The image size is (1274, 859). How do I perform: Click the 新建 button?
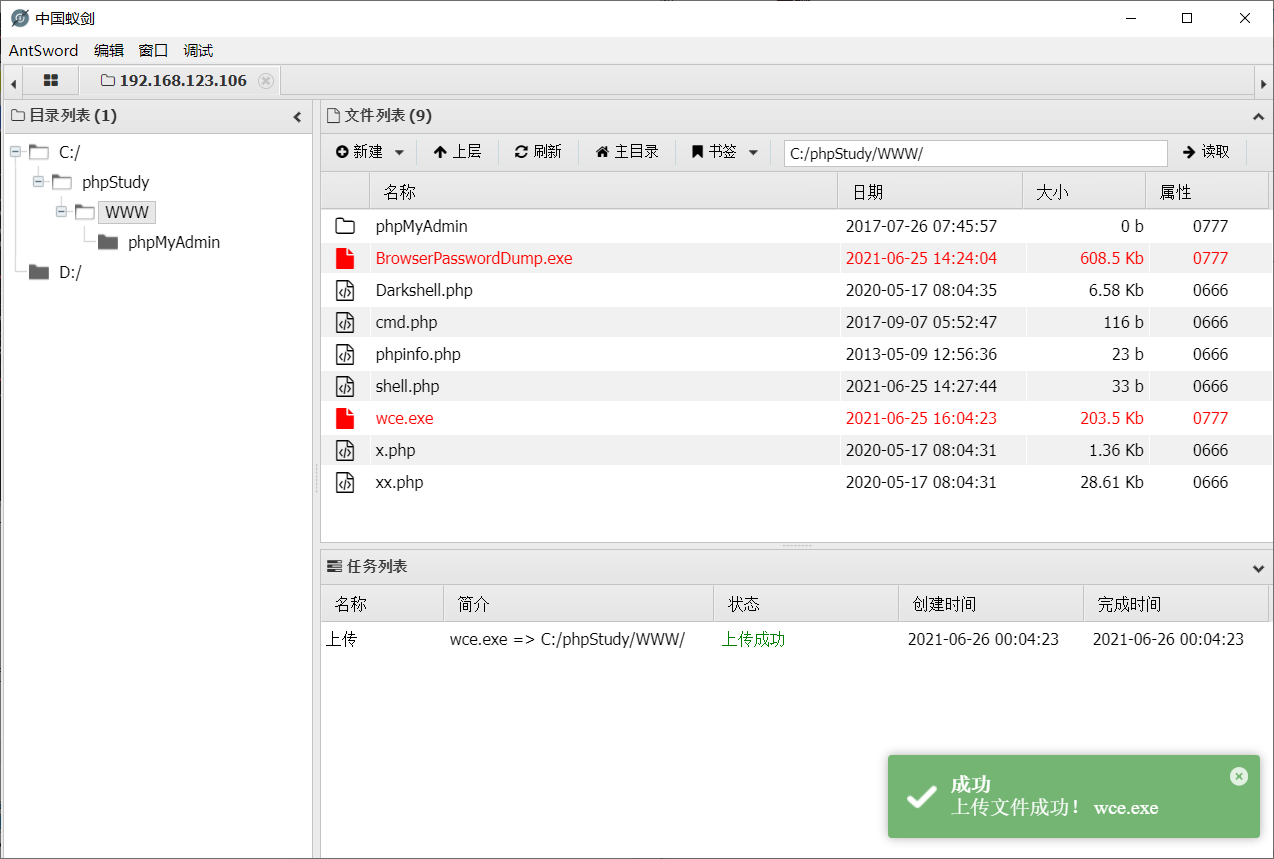pos(360,152)
